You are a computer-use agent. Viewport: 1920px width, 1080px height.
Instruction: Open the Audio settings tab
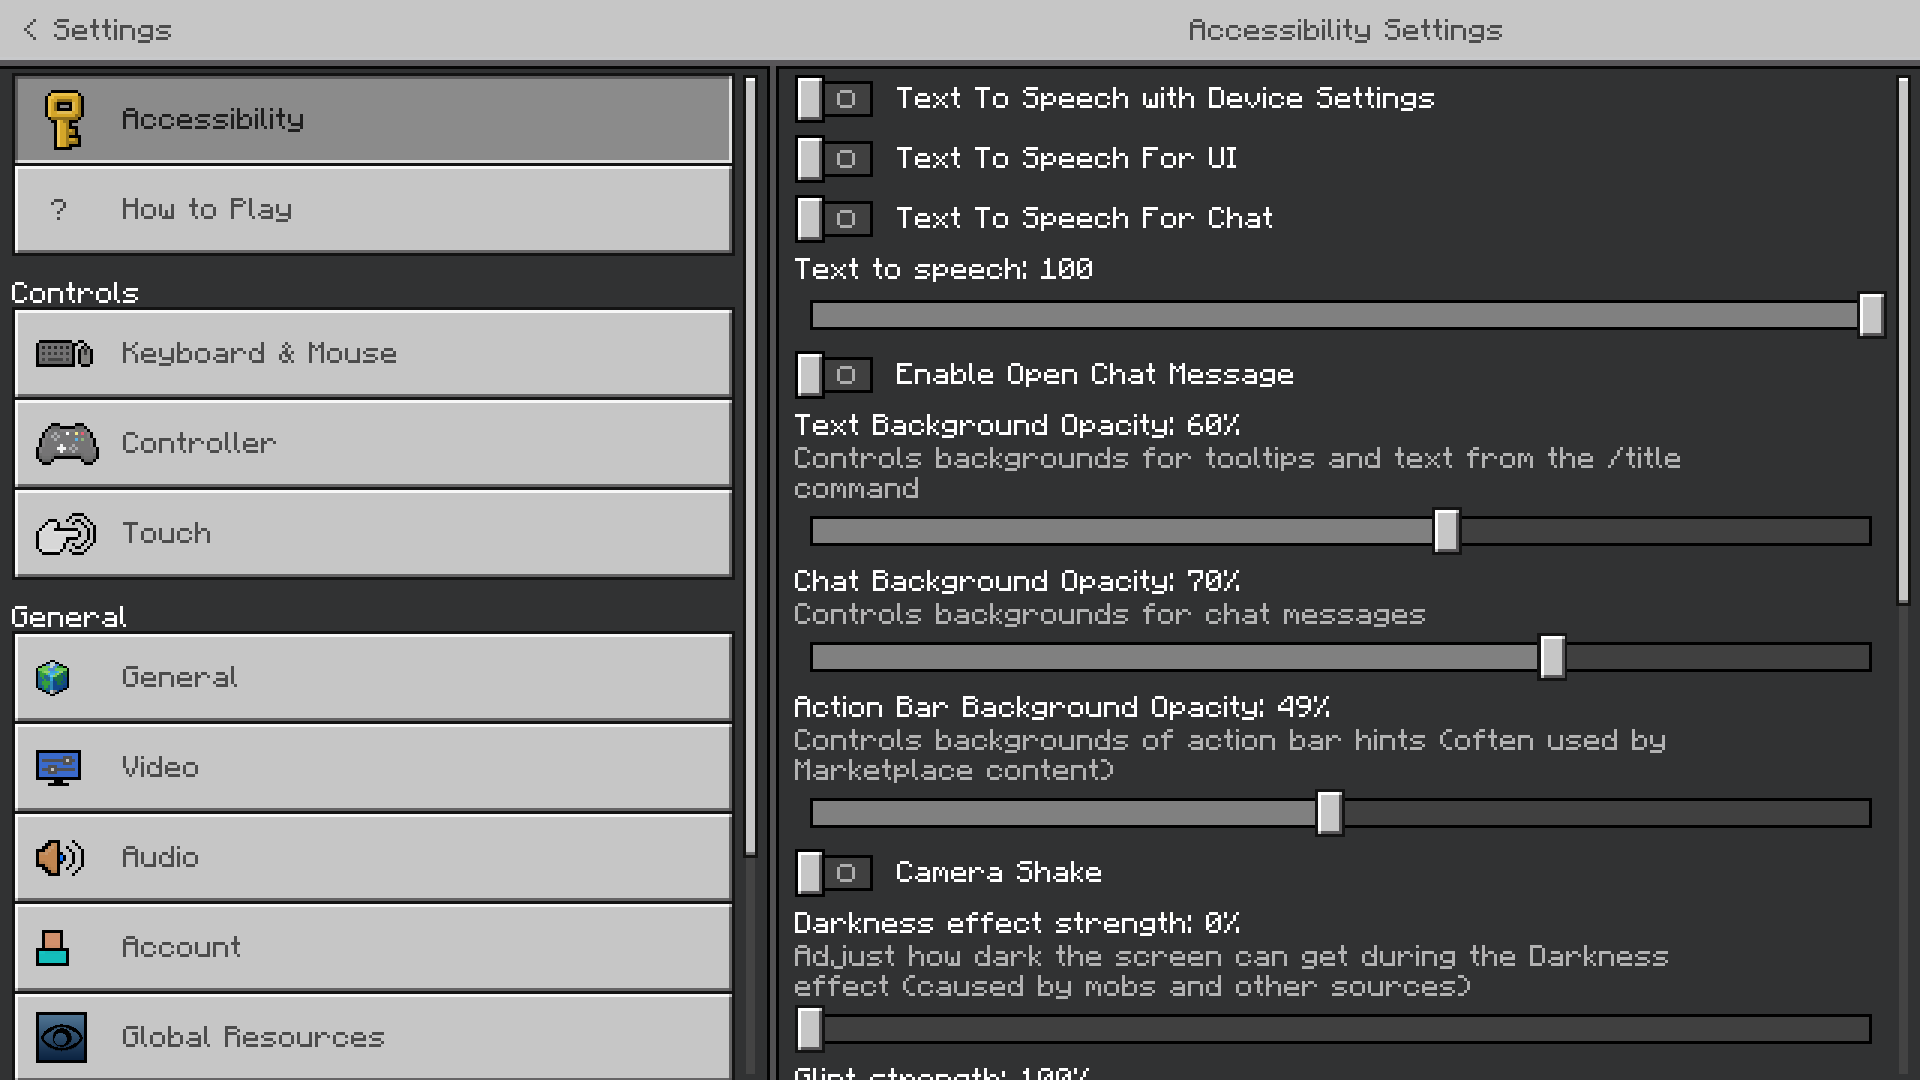pyautogui.click(x=373, y=857)
